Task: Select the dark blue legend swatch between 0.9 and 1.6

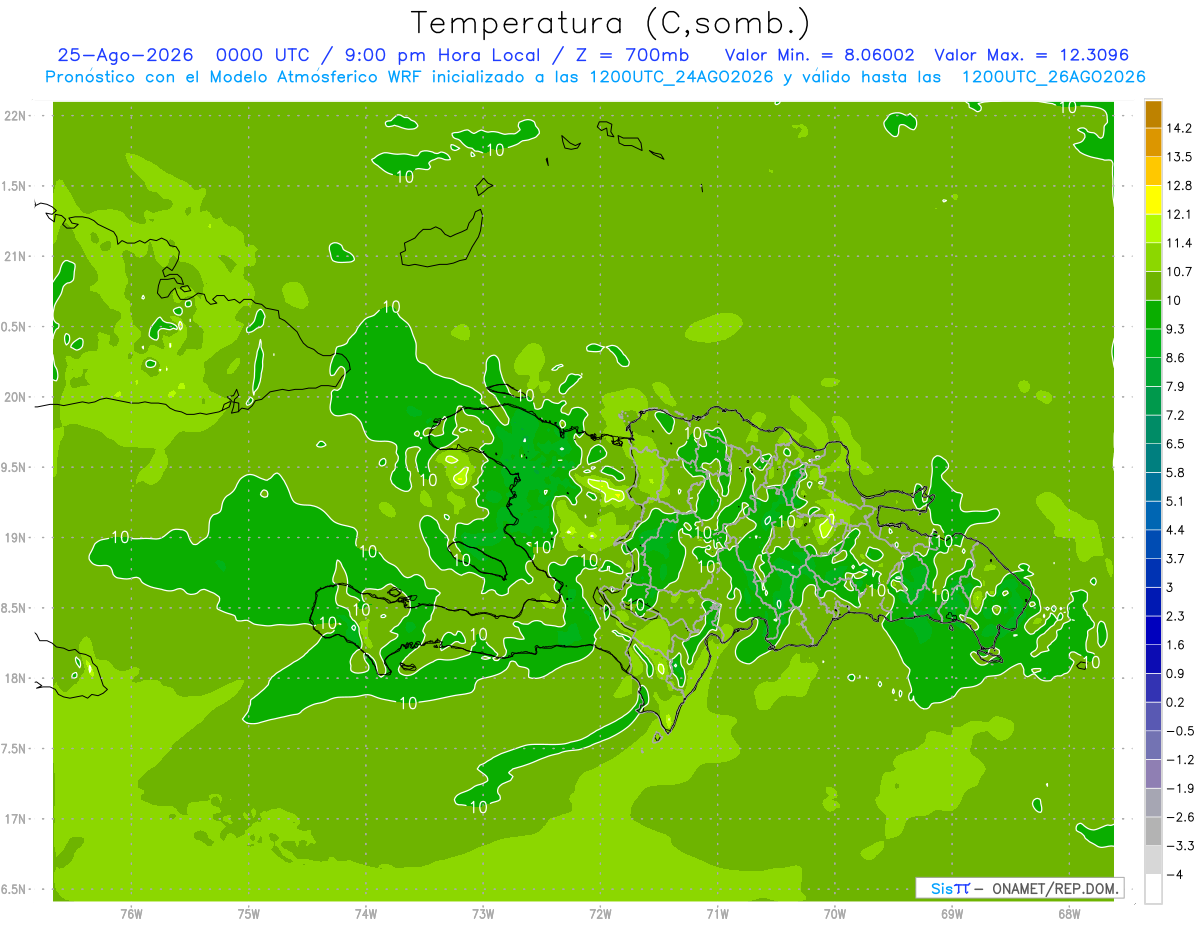Action: click(1153, 659)
